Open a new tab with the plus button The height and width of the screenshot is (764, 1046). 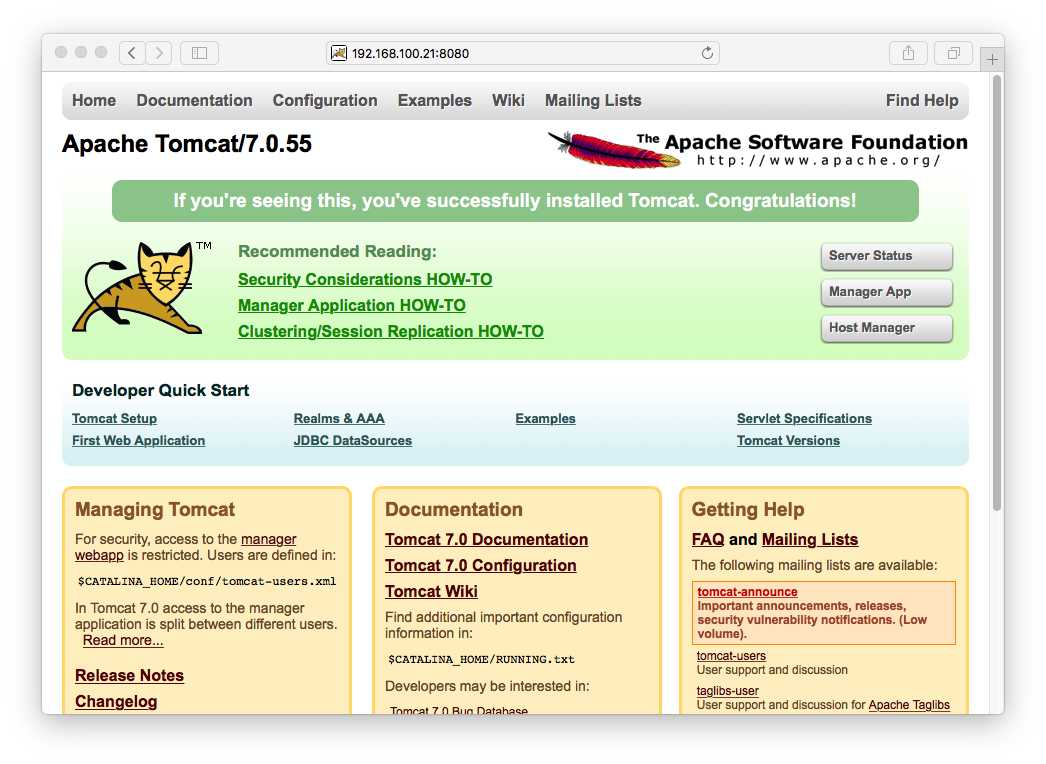click(x=992, y=59)
